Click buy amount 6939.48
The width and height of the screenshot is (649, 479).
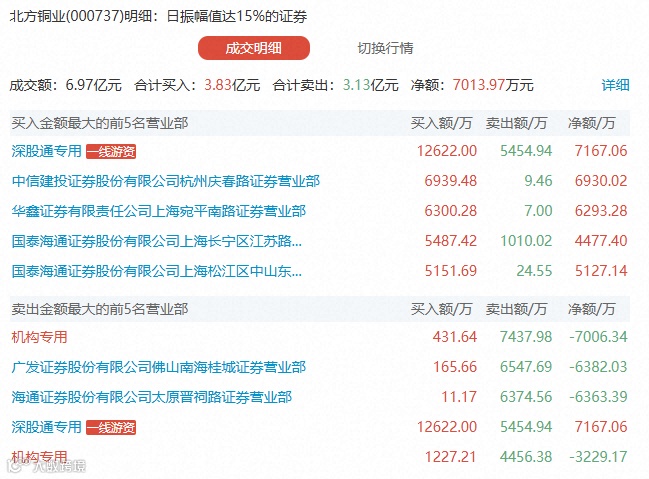click(x=451, y=181)
